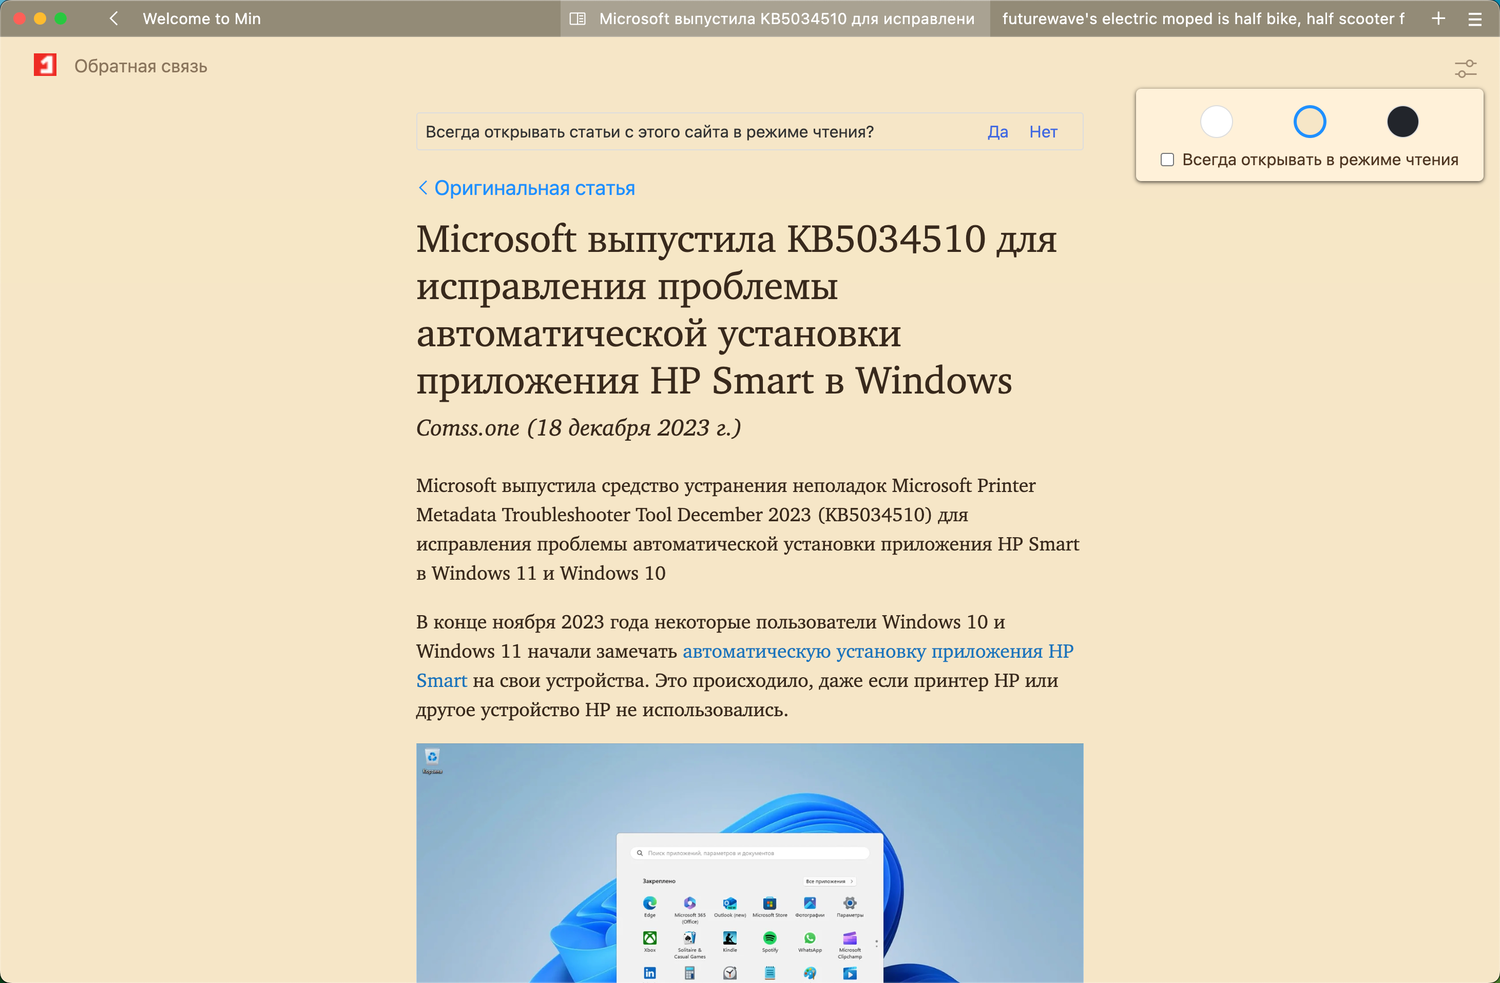Toggle the reader settings sliders icon

1465,68
